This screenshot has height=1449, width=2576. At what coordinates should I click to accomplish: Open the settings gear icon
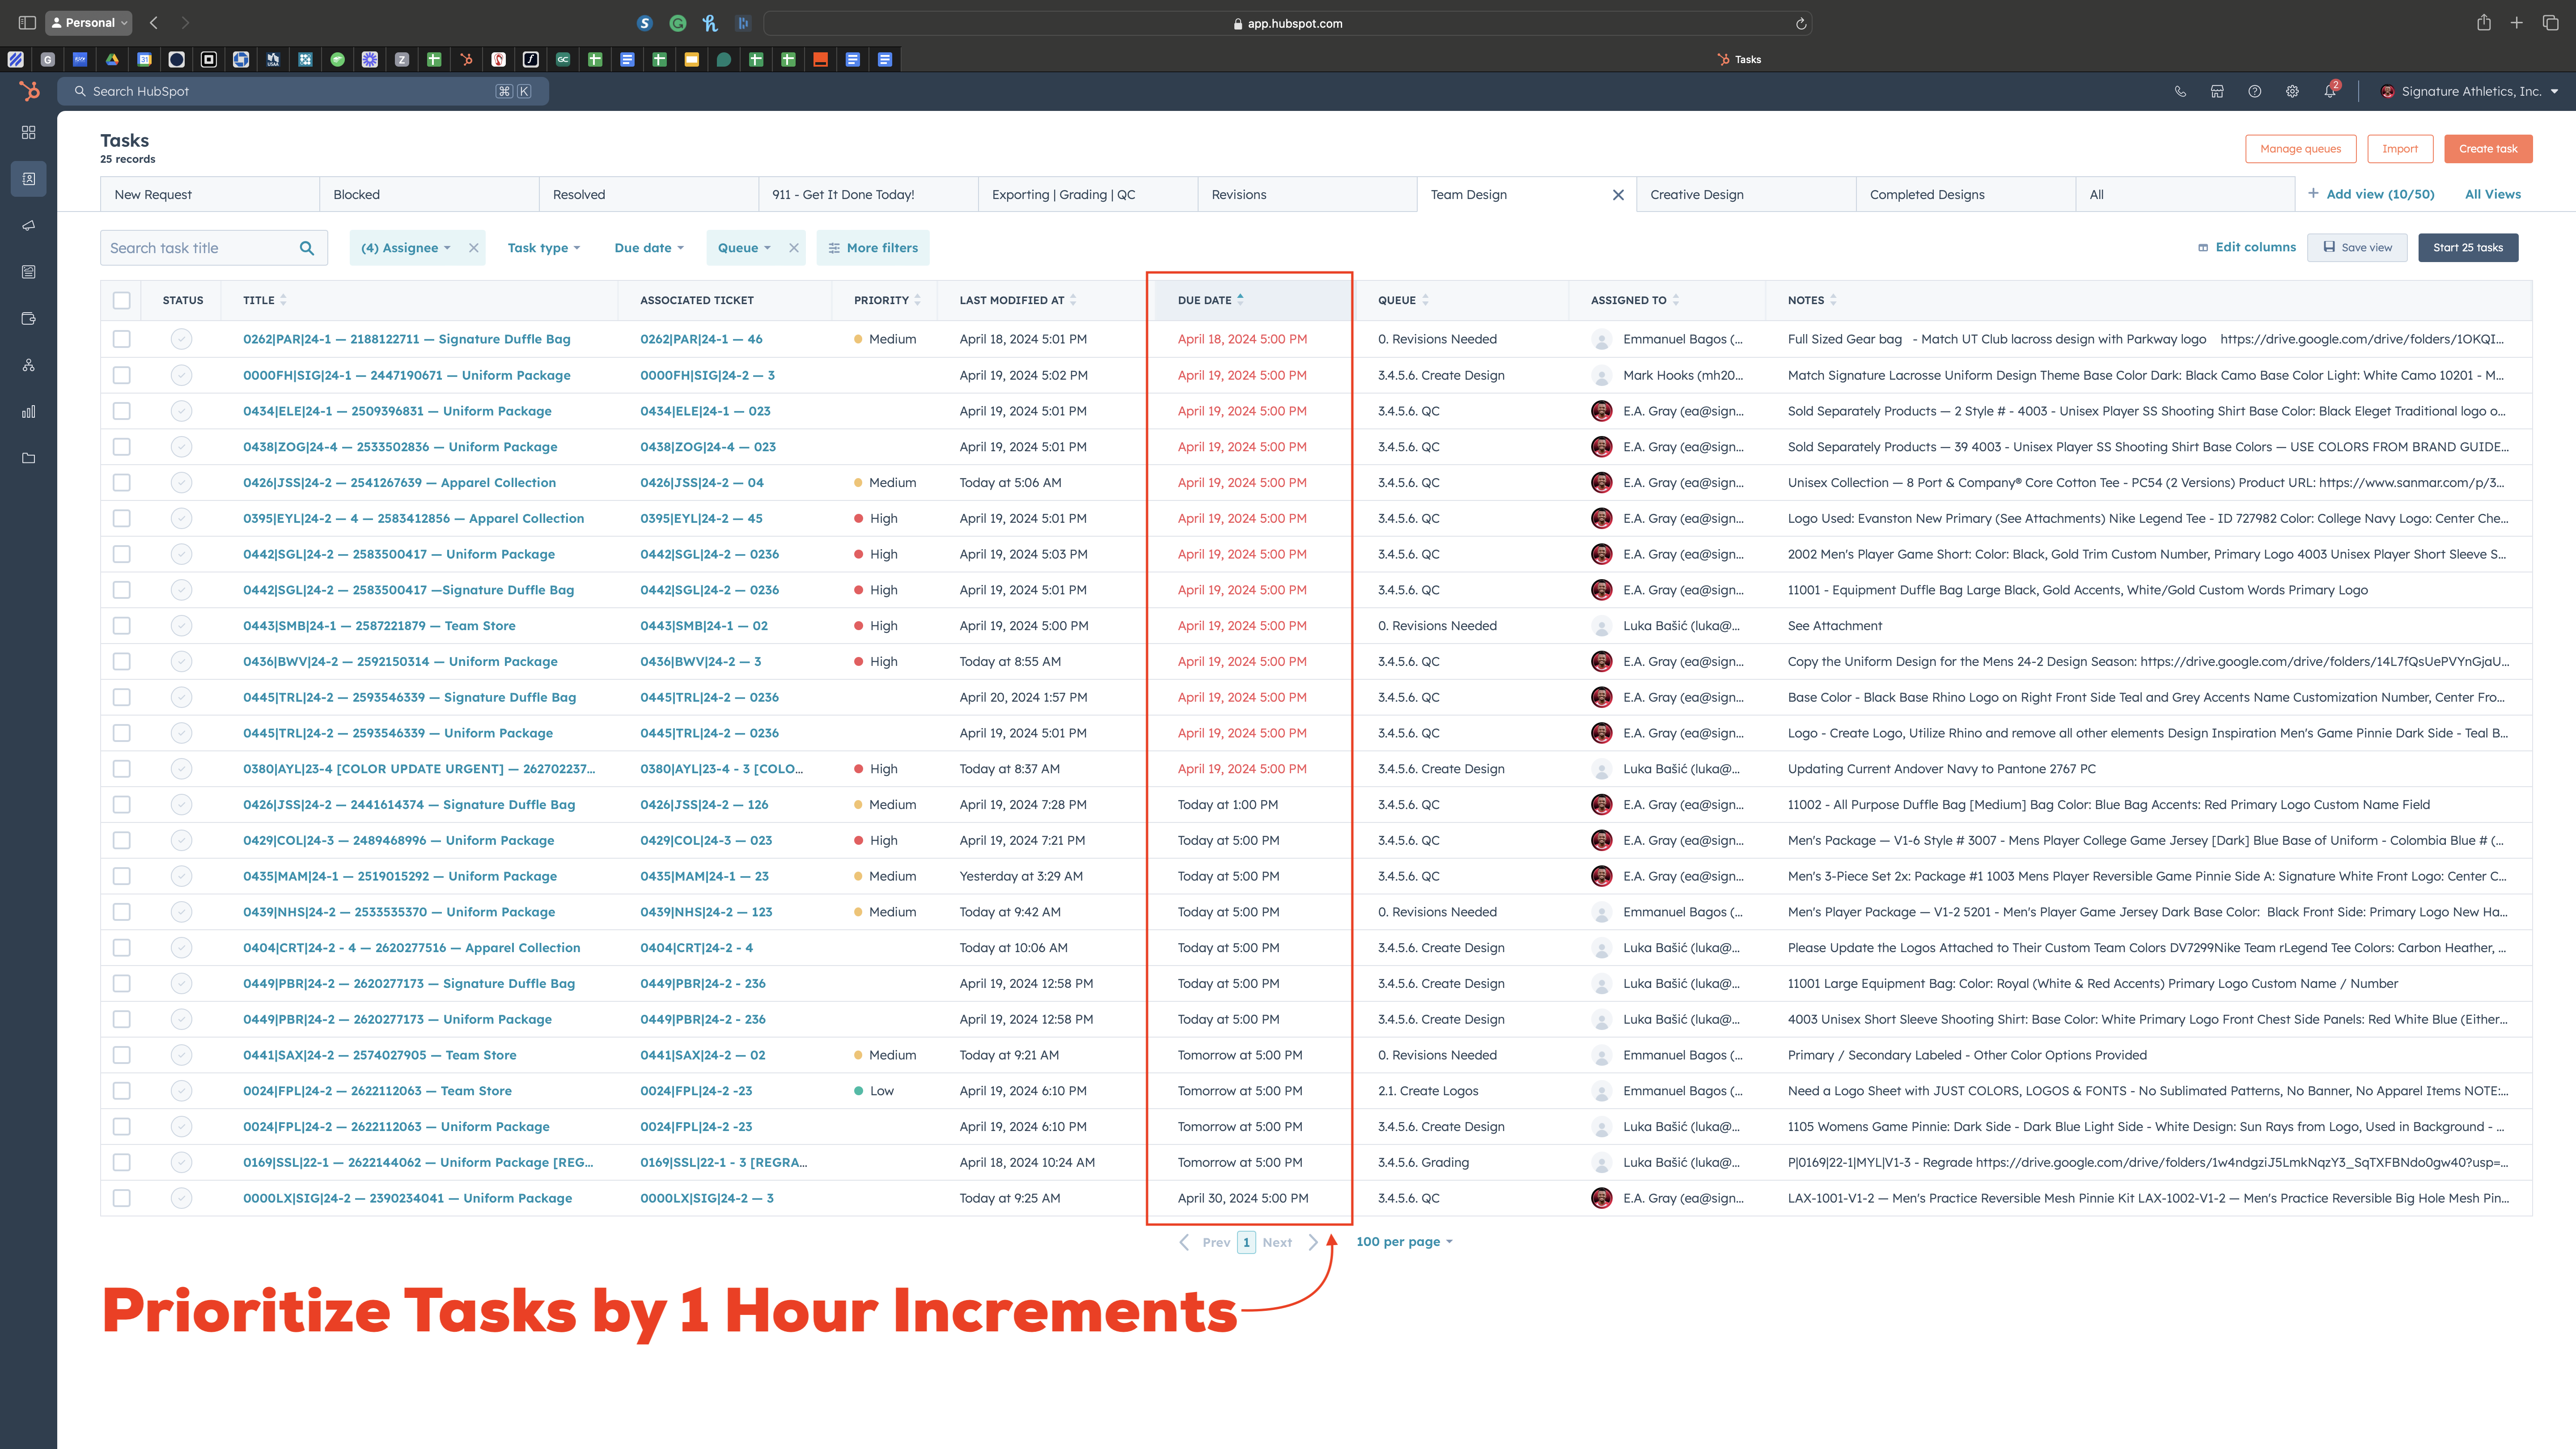(2292, 91)
